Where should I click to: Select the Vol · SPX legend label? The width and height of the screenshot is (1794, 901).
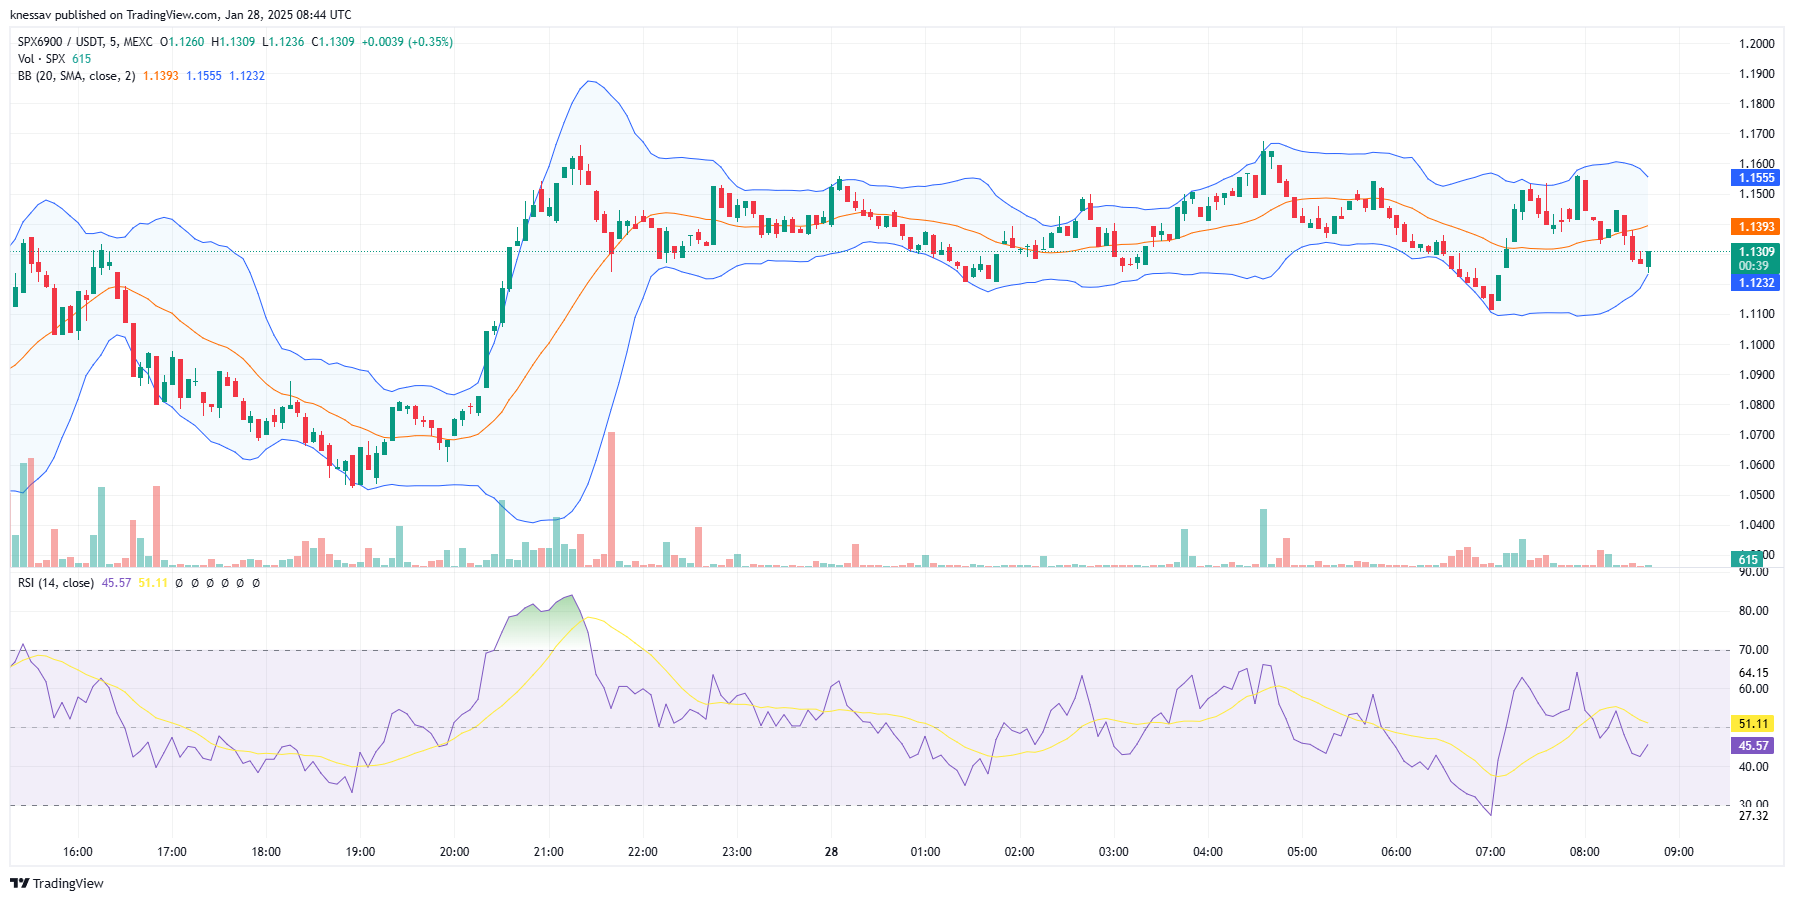[x=41, y=59]
